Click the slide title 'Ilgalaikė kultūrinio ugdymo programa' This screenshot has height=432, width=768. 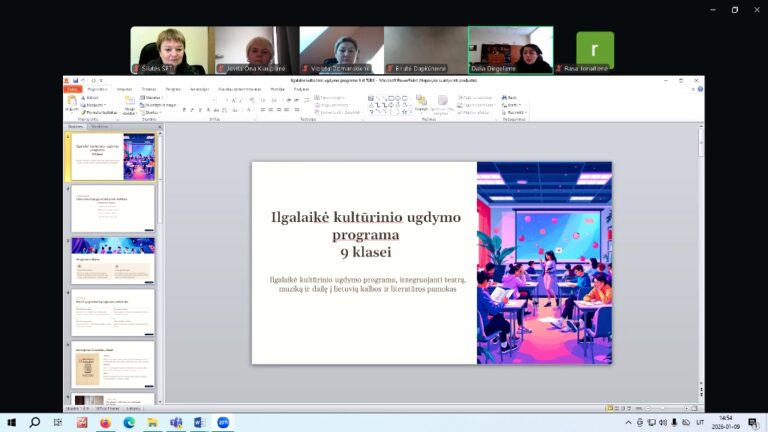366,225
